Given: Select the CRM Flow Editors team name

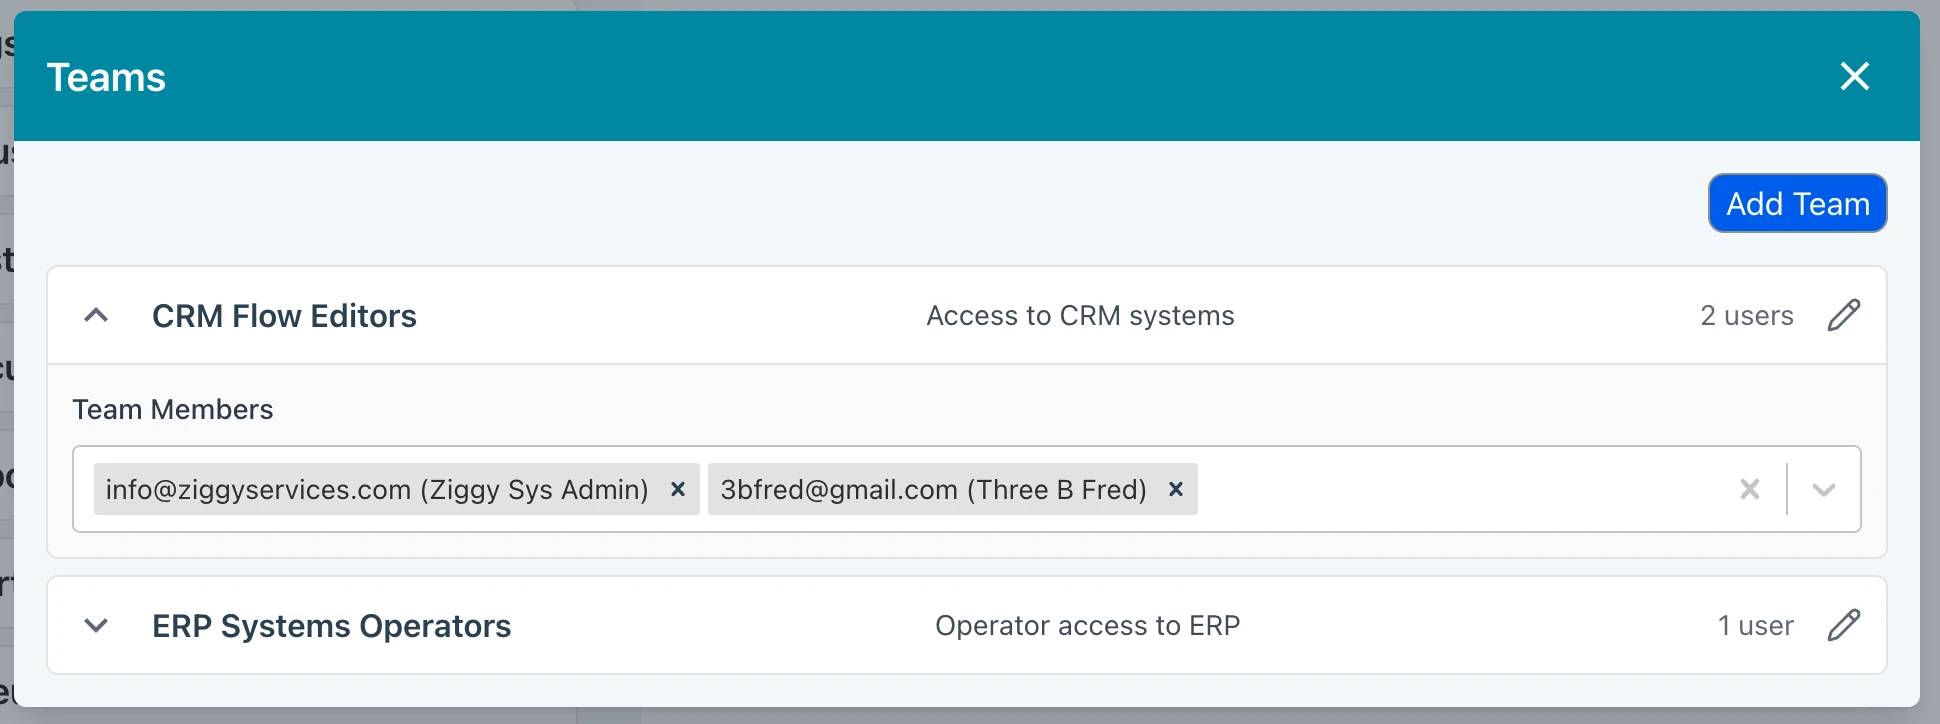Looking at the screenshot, I should [284, 316].
